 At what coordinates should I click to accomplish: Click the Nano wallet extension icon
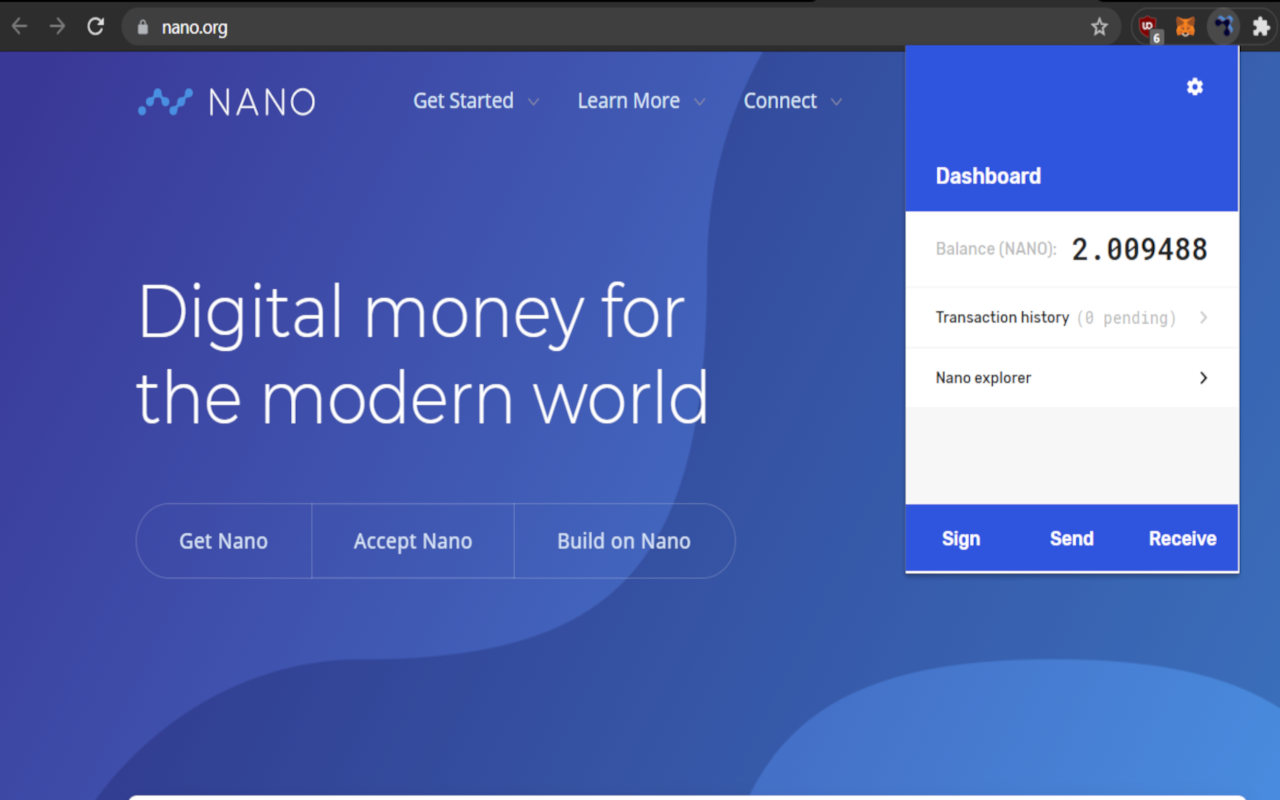(1222, 26)
